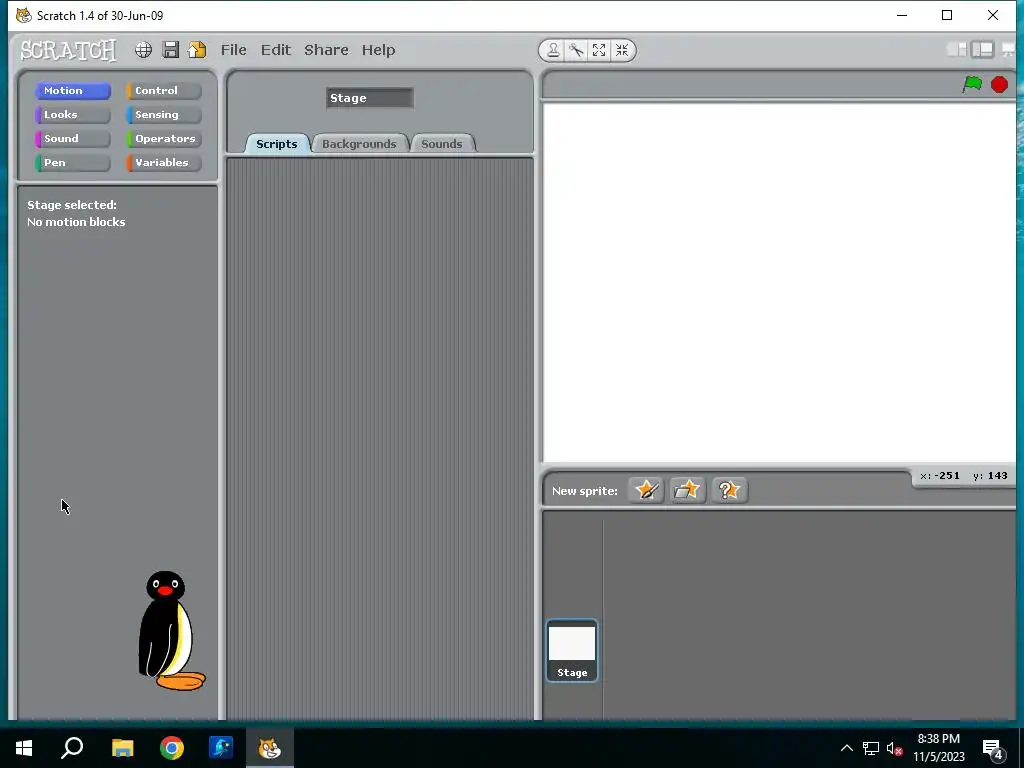Image resolution: width=1024 pixels, height=768 pixels.
Task: Choose new sprite from file
Action: tap(687, 490)
